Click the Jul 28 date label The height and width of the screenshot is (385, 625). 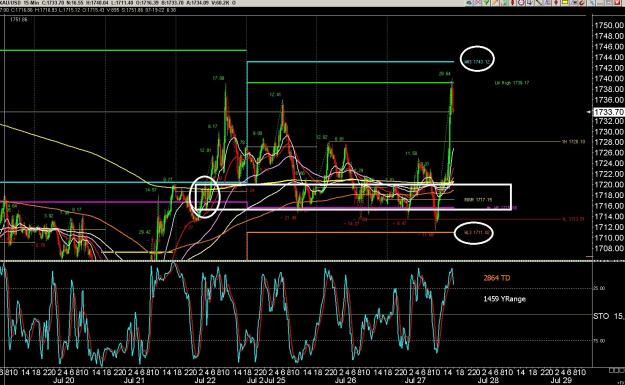pyautogui.click(x=488, y=380)
